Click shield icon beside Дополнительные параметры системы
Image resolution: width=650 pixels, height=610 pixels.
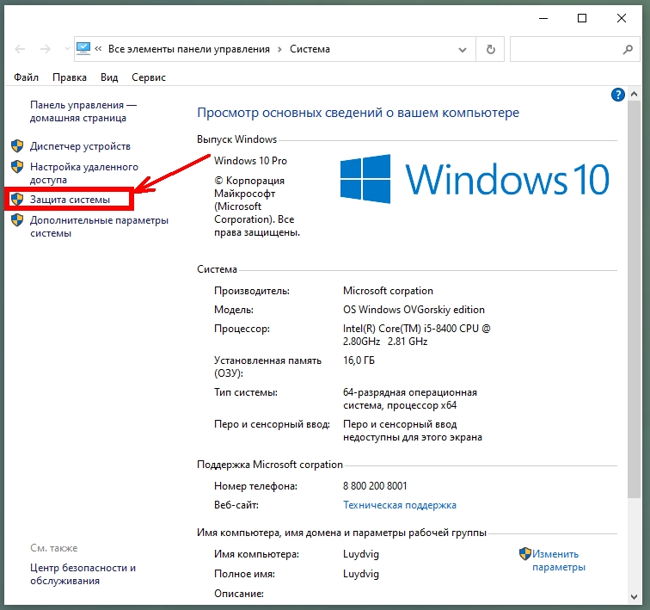(x=17, y=220)
